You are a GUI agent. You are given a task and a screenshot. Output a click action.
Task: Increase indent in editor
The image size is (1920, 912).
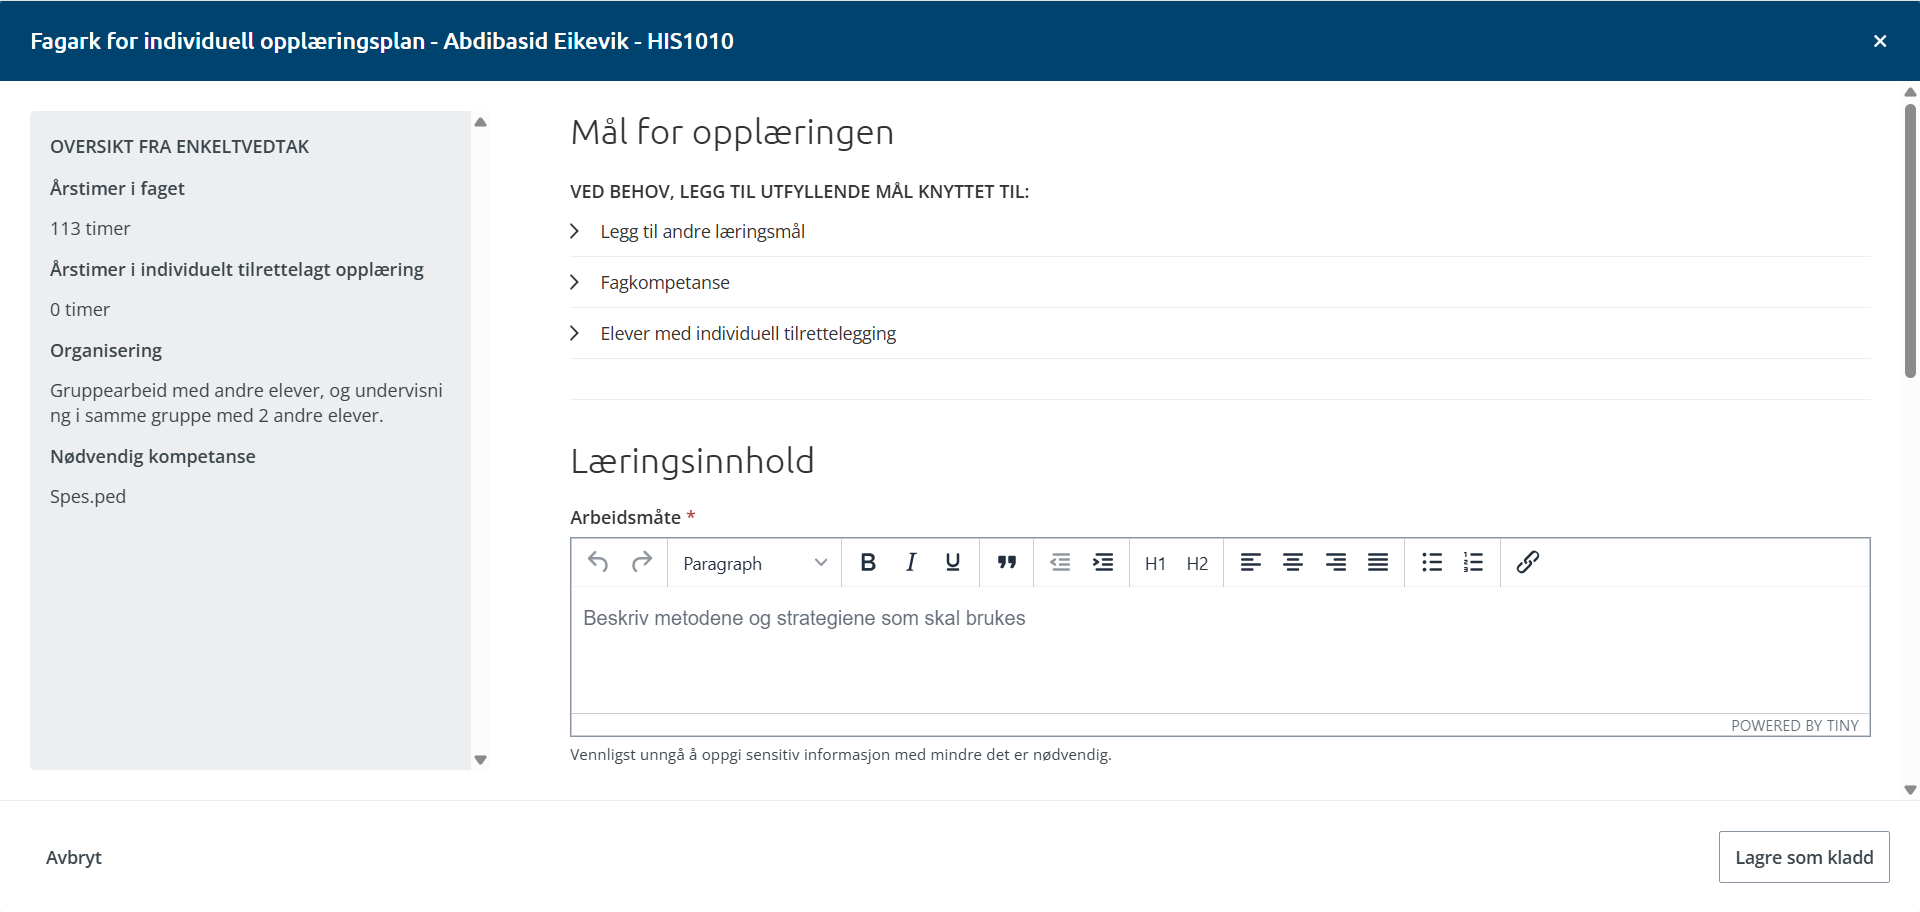tap(1103, 562)
